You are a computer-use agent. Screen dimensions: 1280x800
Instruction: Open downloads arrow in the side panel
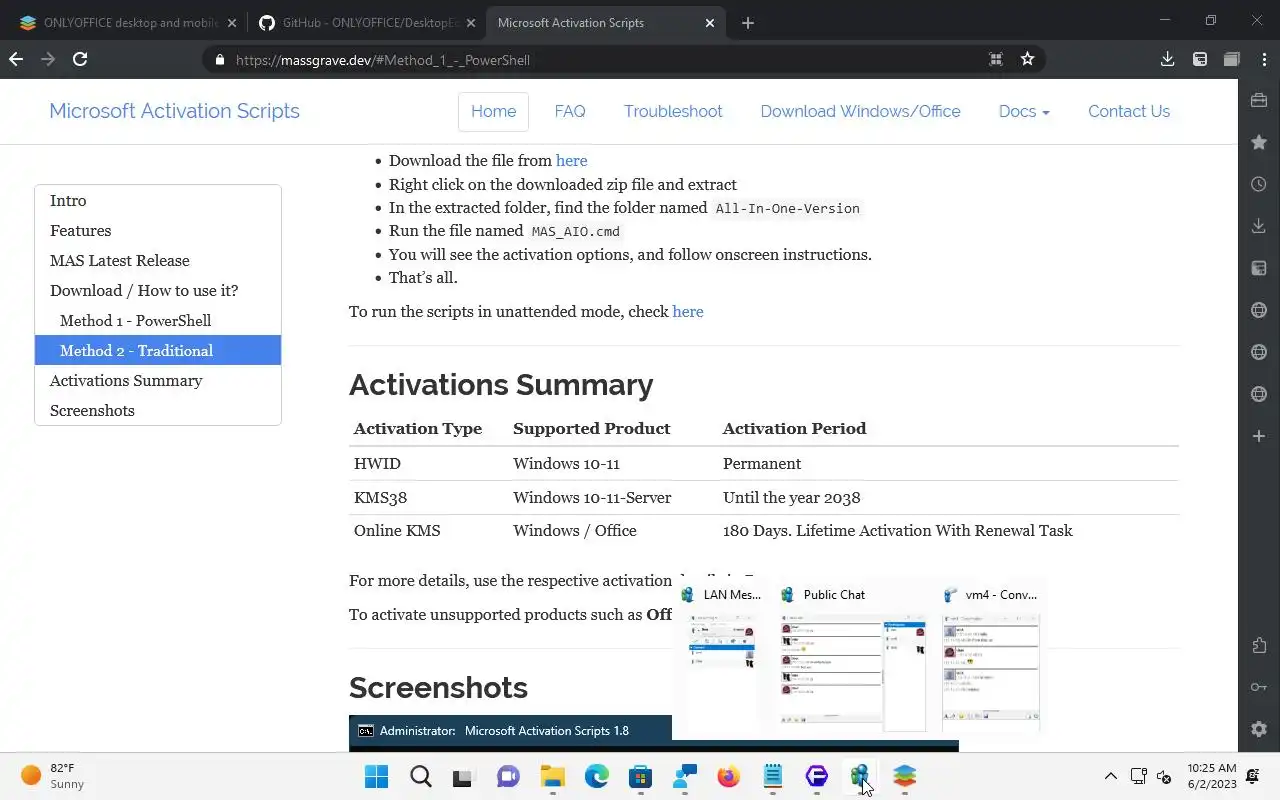coord(1259,226)
